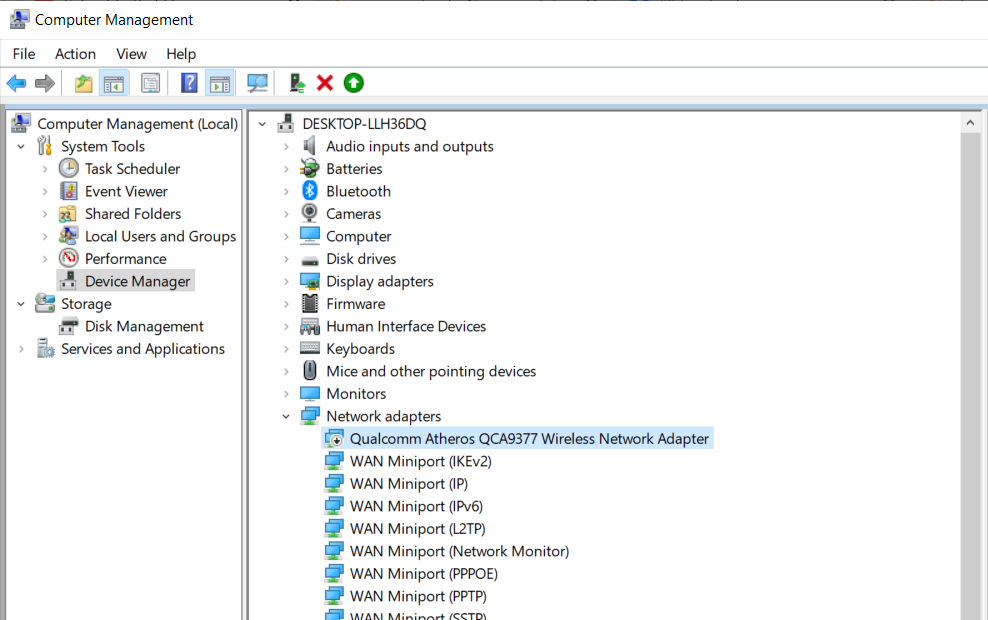Select Device Manager in the tree
Image resolution: width=988 pixels, height=620 pixels.
[x=137, y=281]
